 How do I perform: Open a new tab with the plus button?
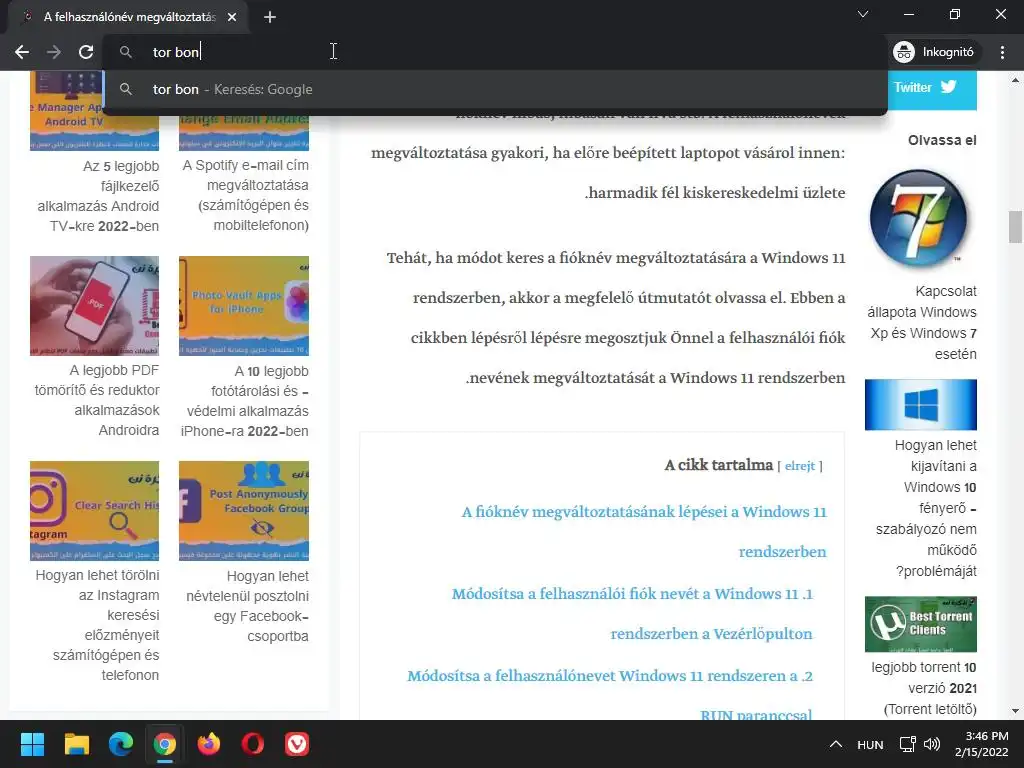270,17
